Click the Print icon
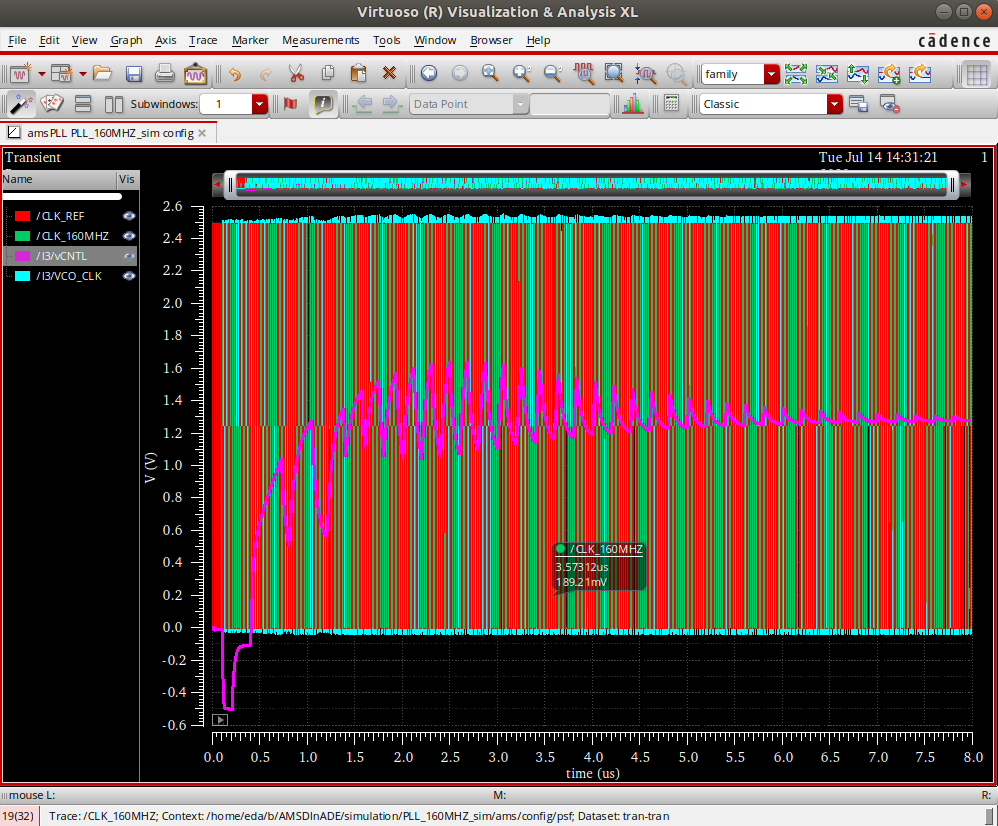This screenshot has width=998, height=826. pyautogui.click(x=165, y=74)
